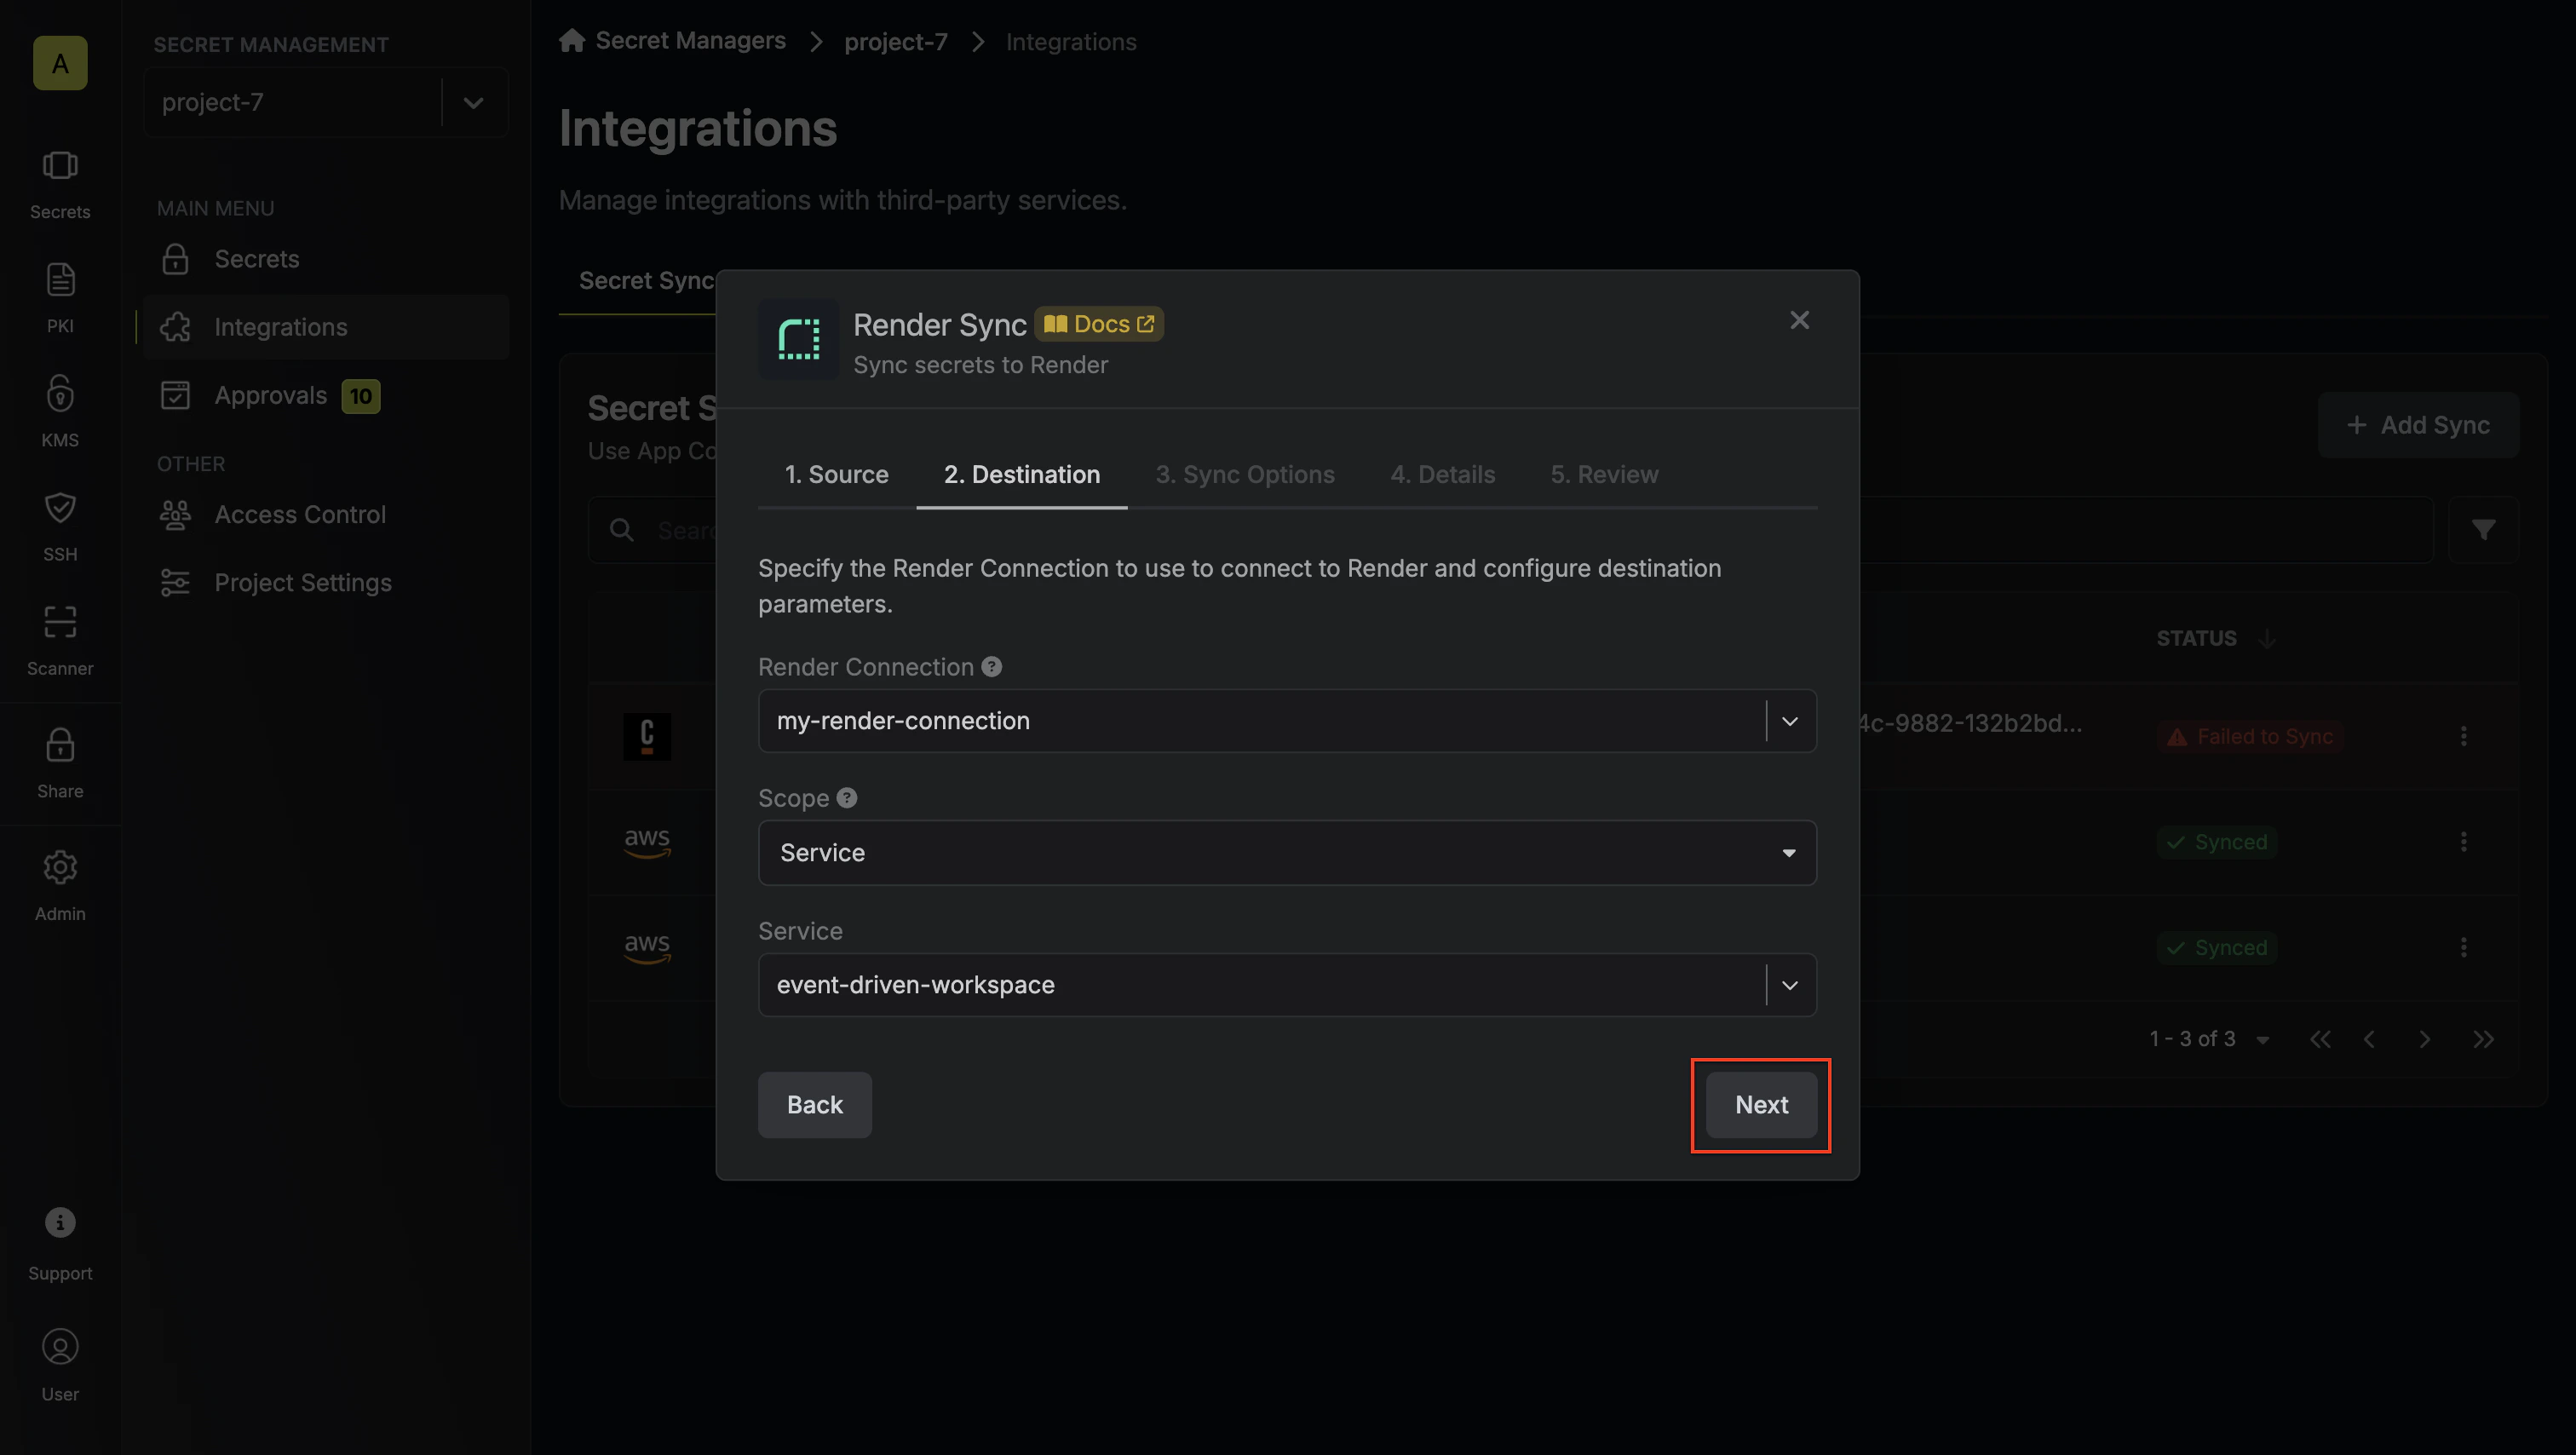
Task: Click the Approvals count badge 10
Action: [x=360, y=396]
